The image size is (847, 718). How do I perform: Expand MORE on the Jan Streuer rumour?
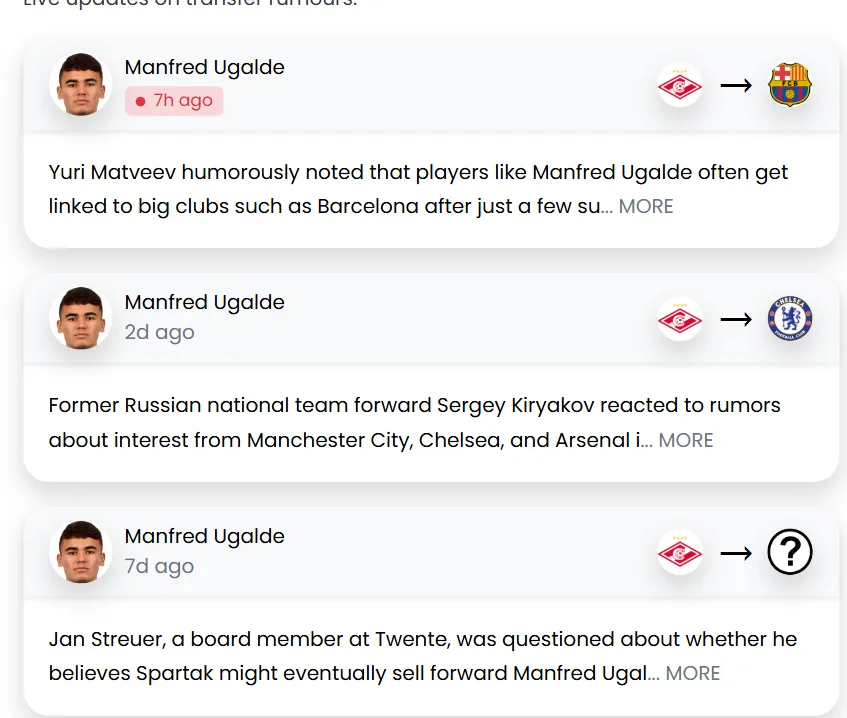[692, 674]
